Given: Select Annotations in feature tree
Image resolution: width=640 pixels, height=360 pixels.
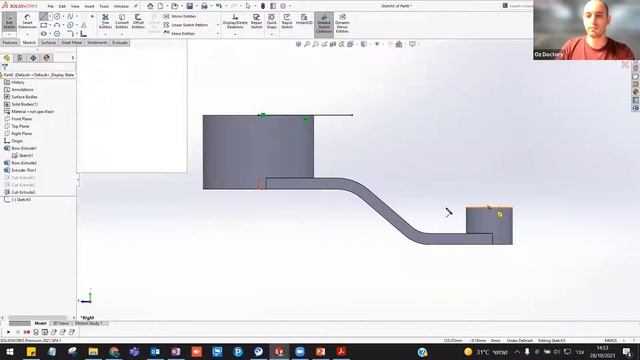Looking at the screenshot, I should point(22,89).
